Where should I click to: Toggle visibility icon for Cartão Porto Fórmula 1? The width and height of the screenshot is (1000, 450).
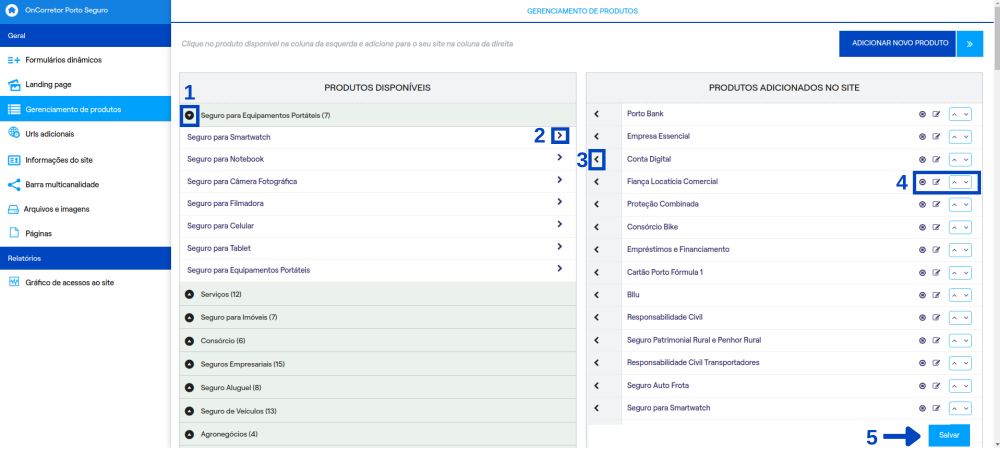tap(922, 272)
